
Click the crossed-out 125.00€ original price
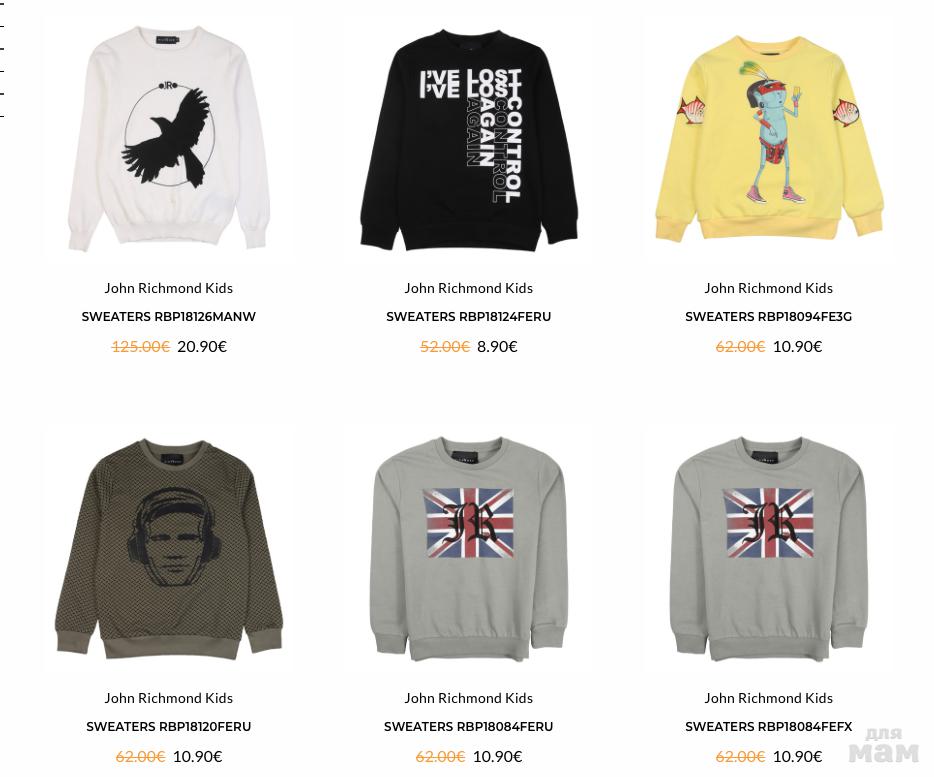tap(141, 347)
